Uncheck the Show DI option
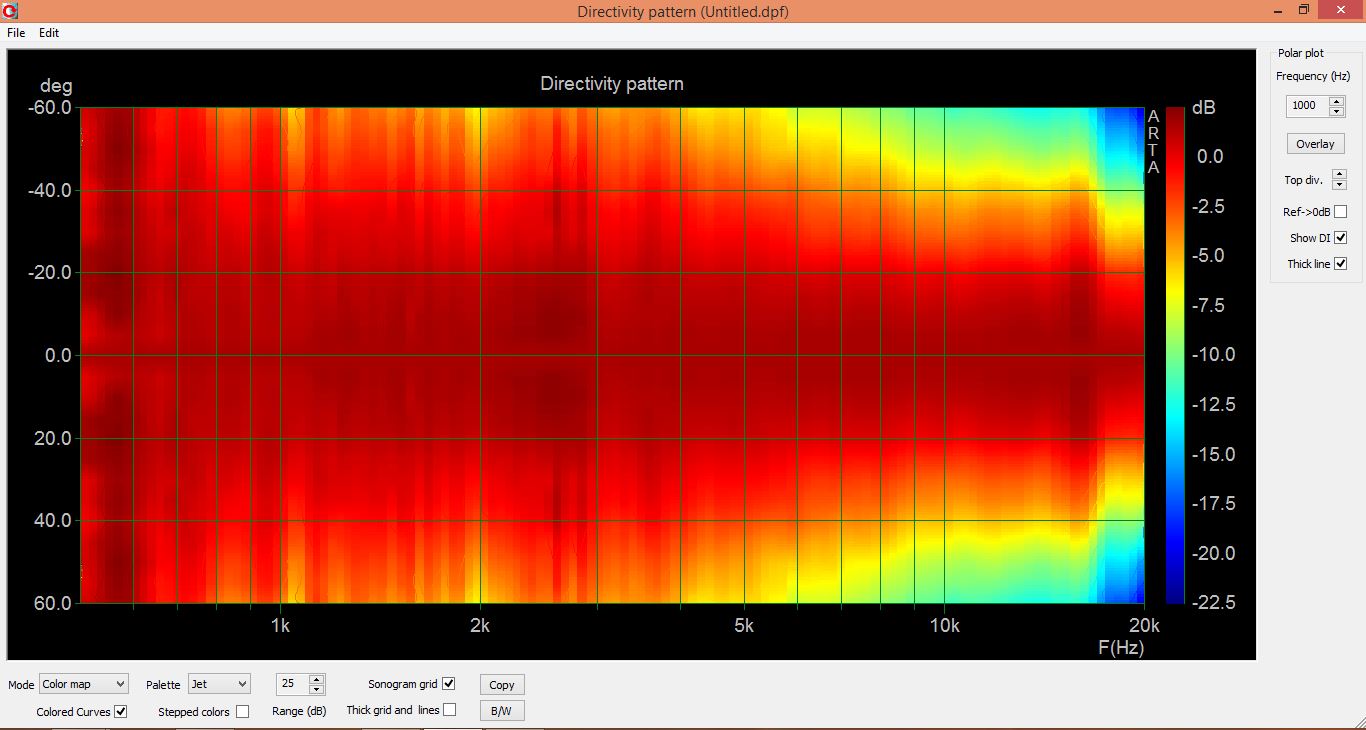This screenshot has height=730, width=1366. point(1341,238)
